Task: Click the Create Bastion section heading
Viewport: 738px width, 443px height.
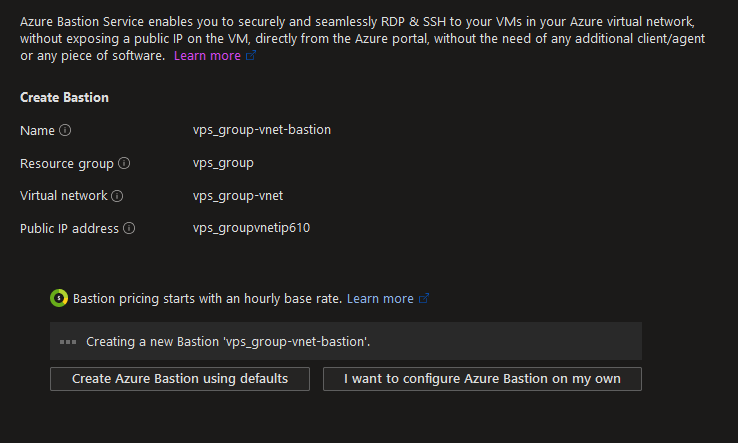Action: pyautogui.click(x=64, y=97)
